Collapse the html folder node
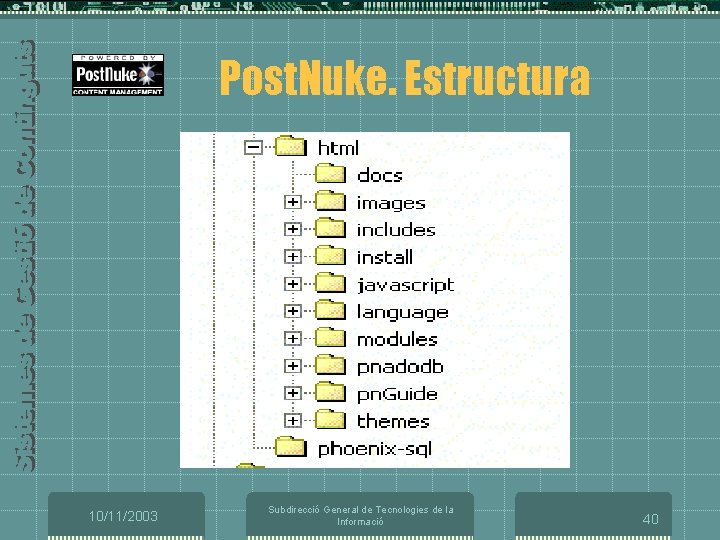The height and width of the screenshot is (540, 720). pos(253,147)
